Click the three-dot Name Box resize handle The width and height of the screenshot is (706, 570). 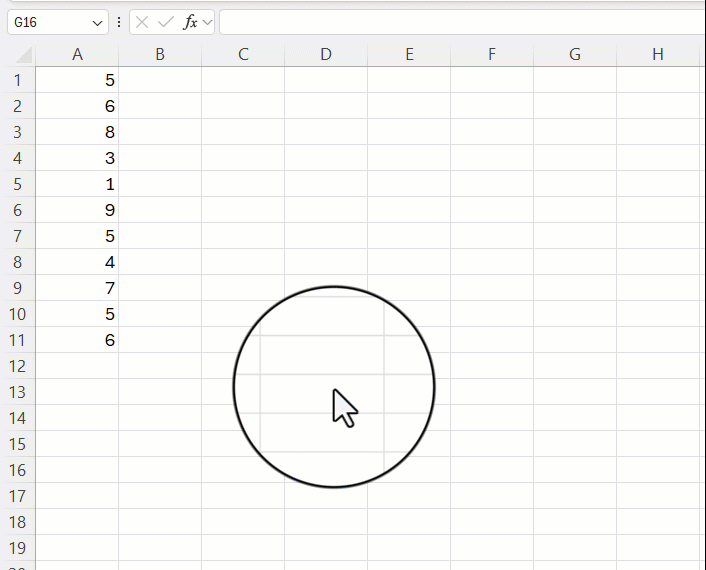[x=119, y=22]
